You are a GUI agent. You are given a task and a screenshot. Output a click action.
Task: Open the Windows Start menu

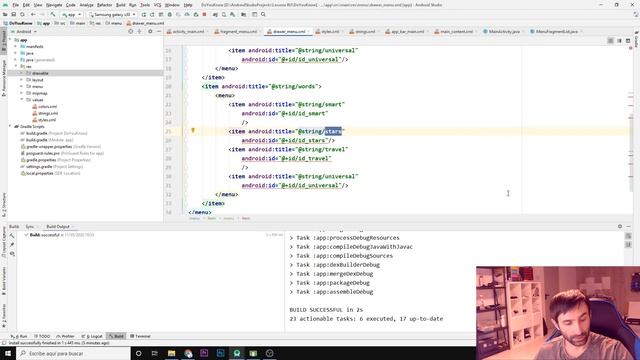pyautogui.click(x=8, y=353)
